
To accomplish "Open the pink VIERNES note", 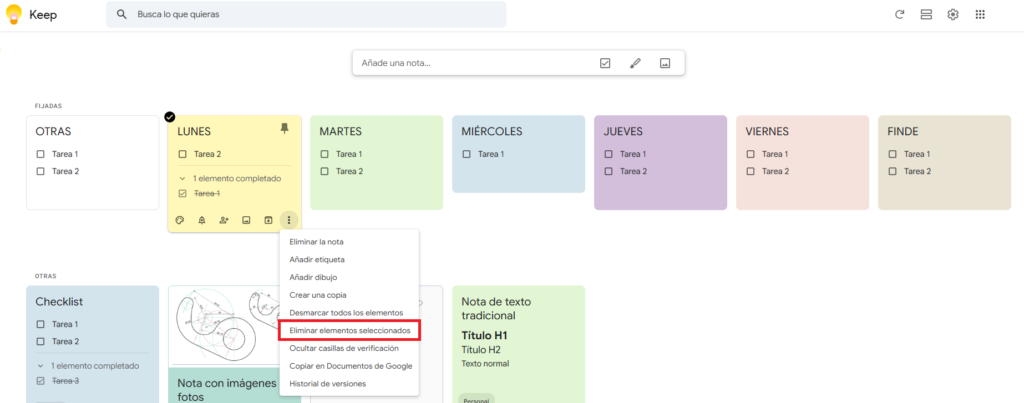I will click(x=803, y=163).
